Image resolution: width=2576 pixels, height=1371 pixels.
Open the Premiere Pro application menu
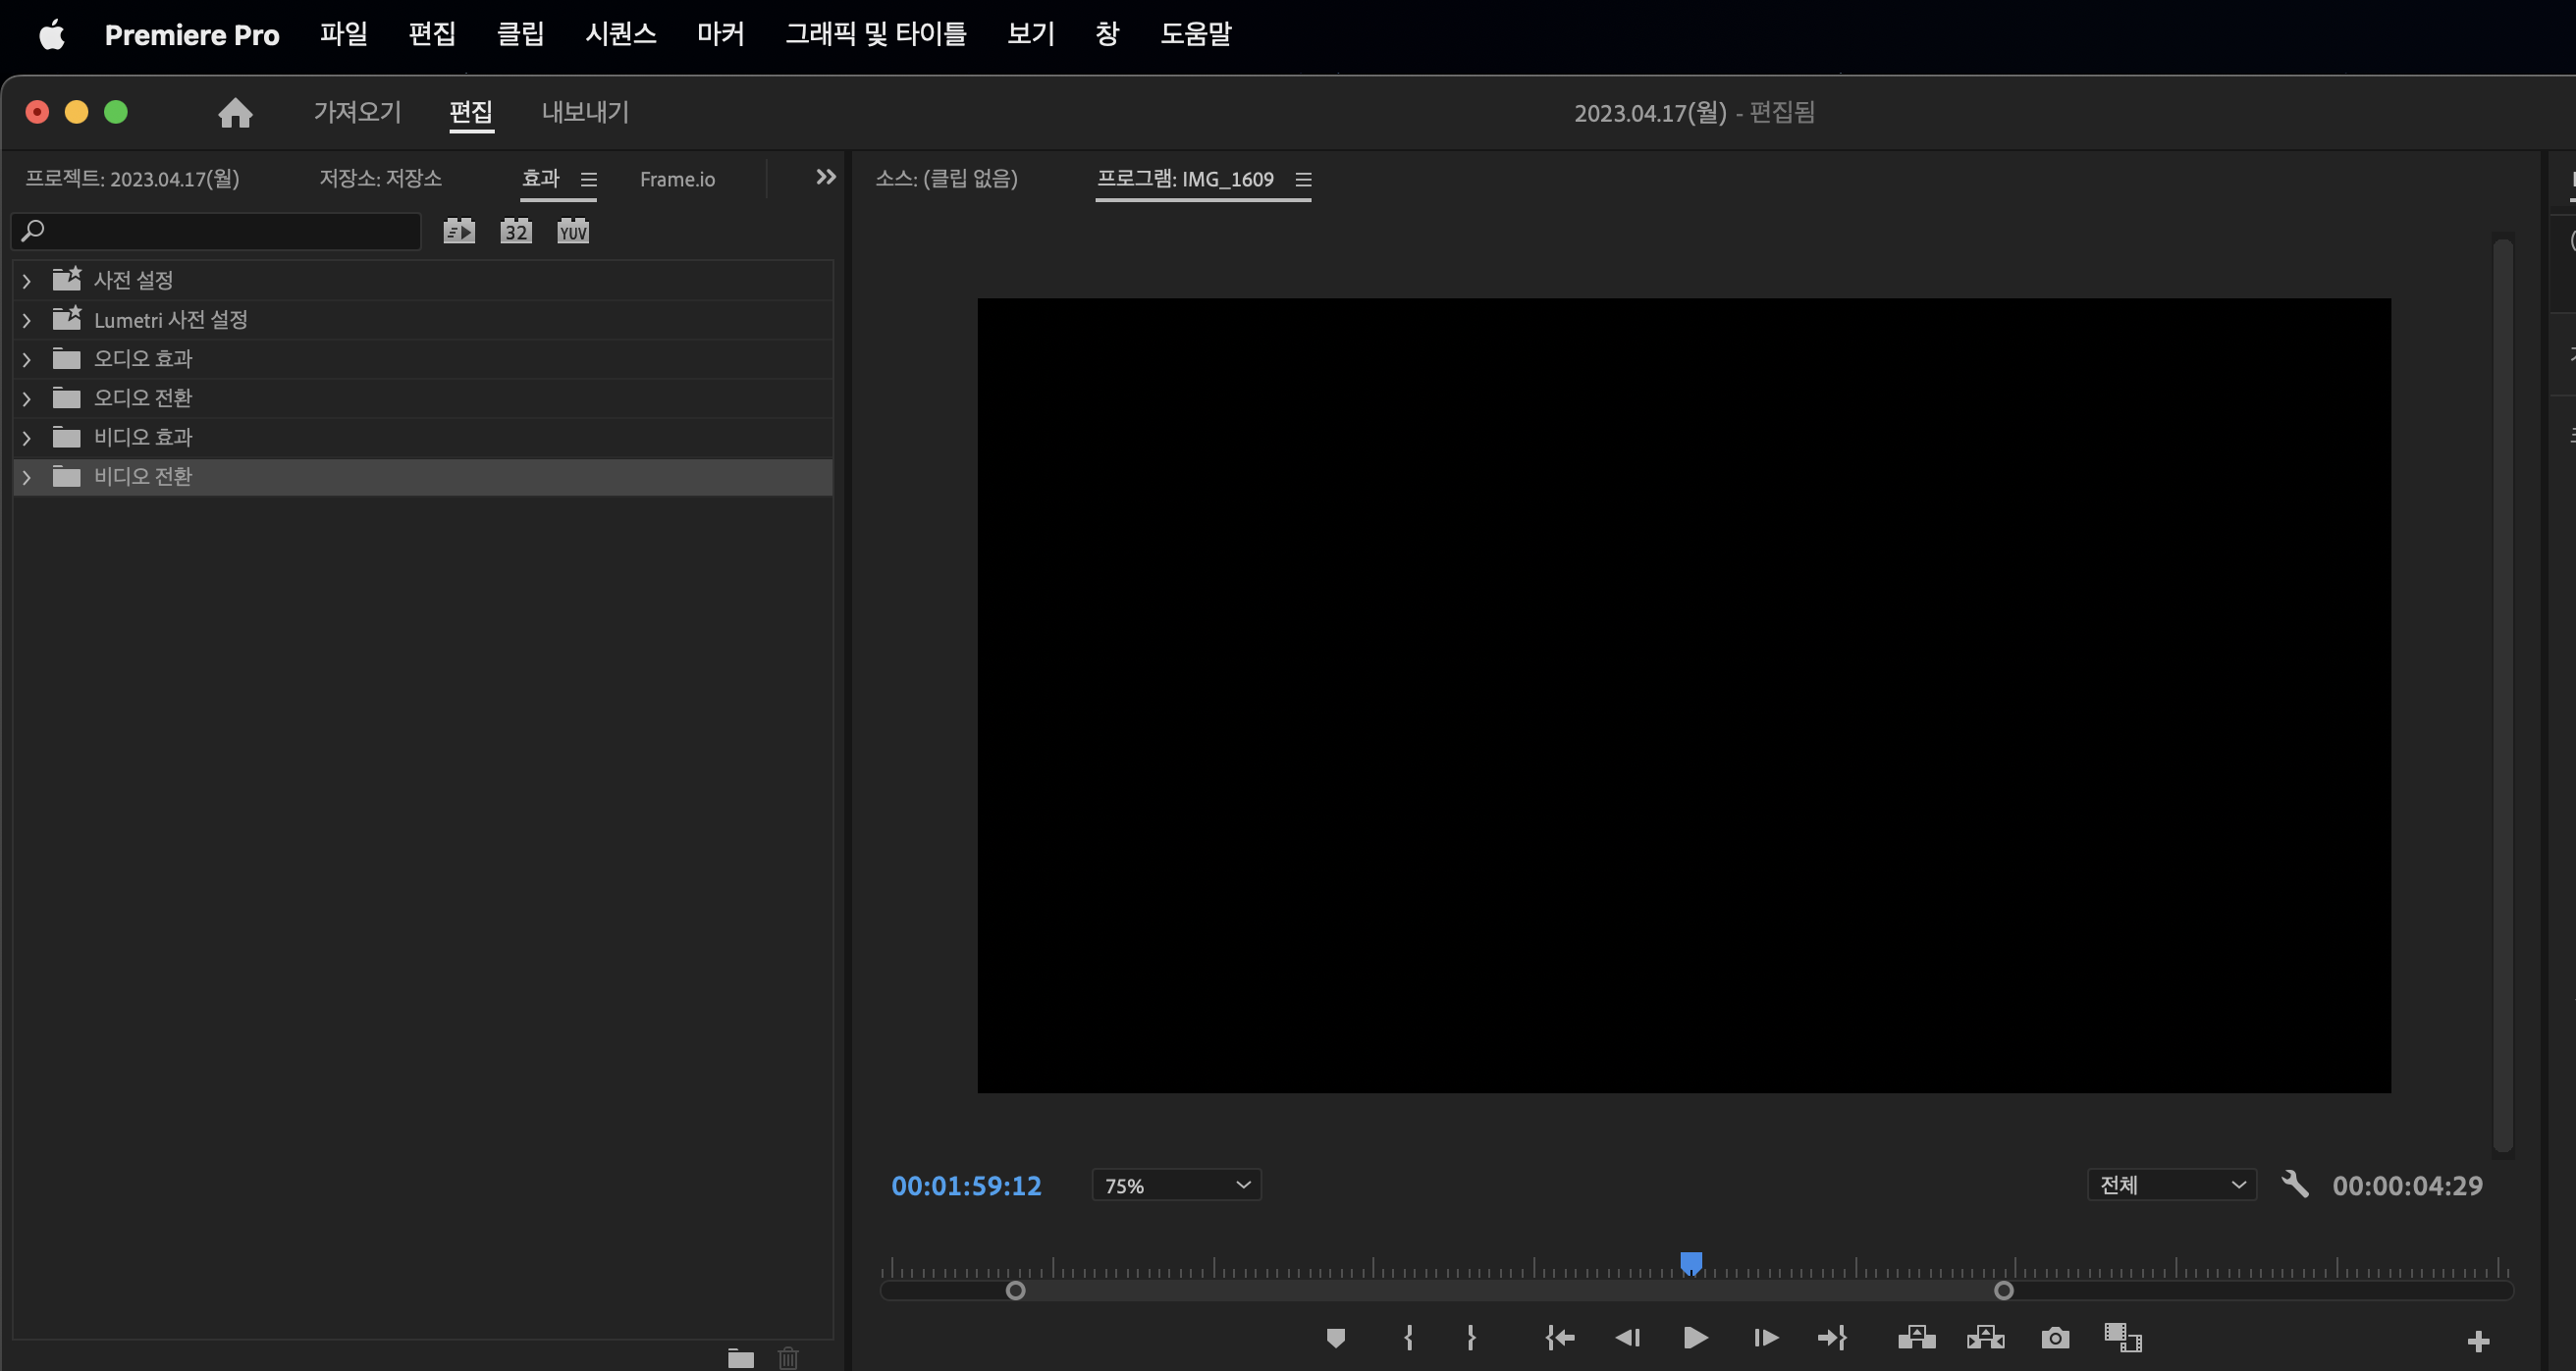click(192, 35)
